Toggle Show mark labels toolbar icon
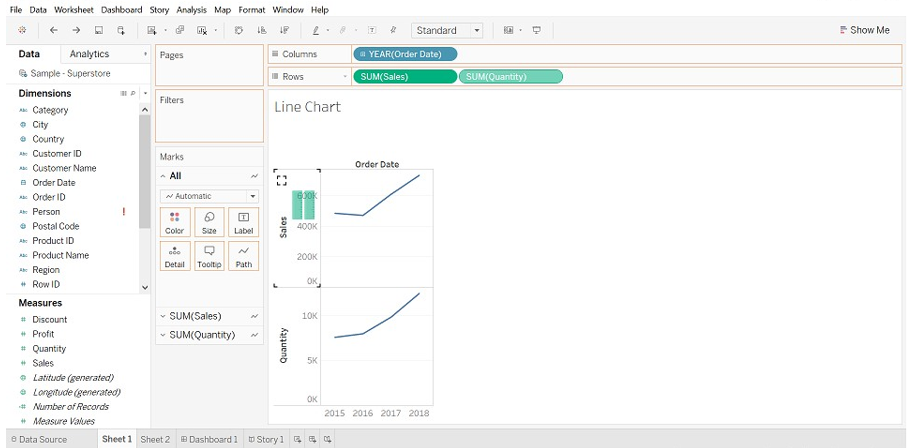Screen dimensions: 907x448 (373, 30)
